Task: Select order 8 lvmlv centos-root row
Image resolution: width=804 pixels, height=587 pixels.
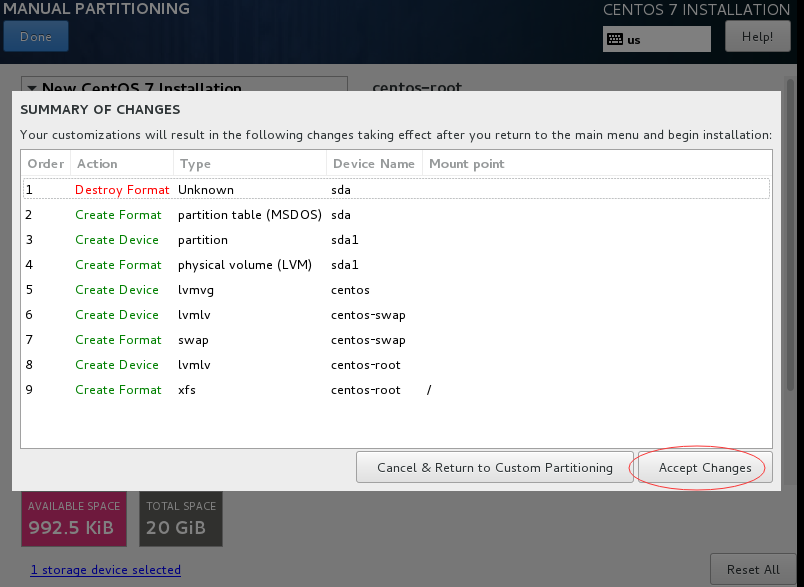Action: [396, 365]
